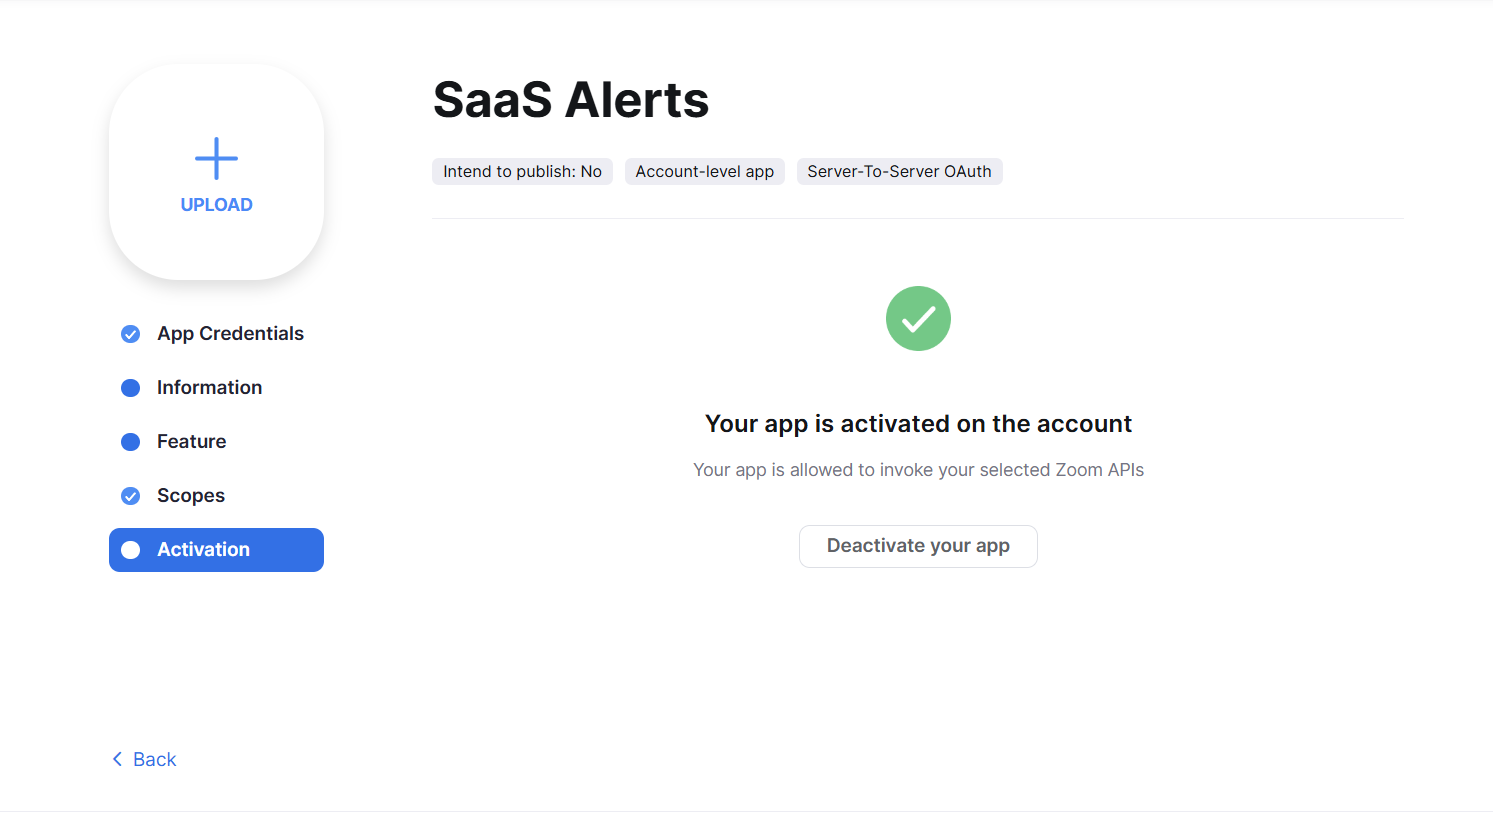Open the App Credentials step
The image size is (1493, 814).
(x=216, y=334)
